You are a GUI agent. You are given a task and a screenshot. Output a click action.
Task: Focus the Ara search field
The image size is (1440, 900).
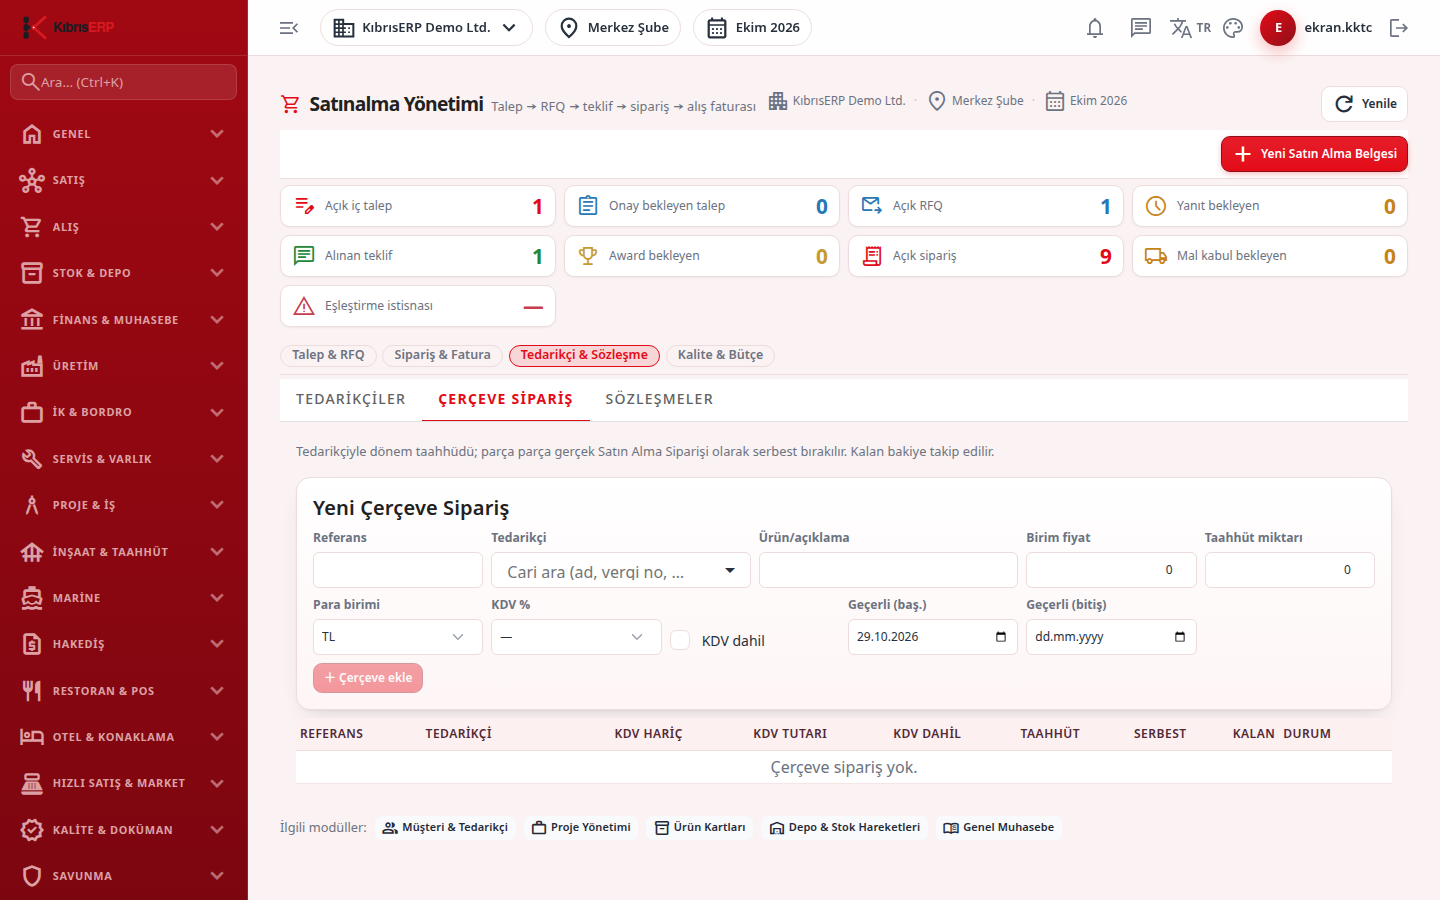pyautogui.click(x=124, y=82)
